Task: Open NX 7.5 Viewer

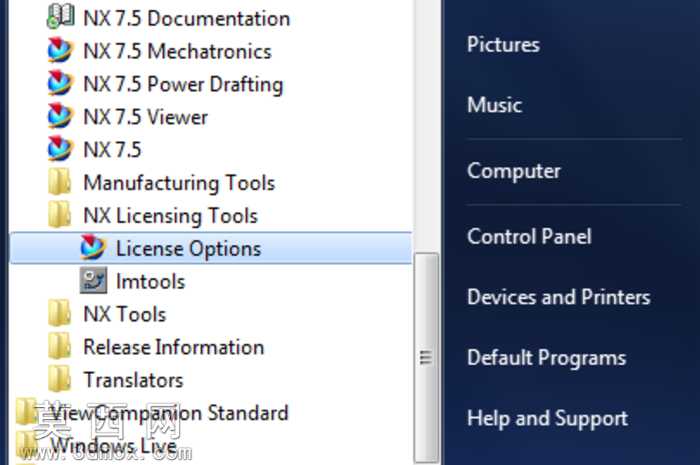Action: [146, 117]
